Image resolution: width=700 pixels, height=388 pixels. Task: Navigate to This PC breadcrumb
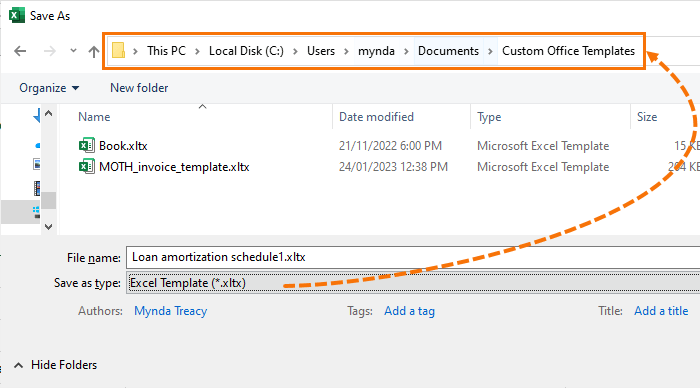coord(166,51)
